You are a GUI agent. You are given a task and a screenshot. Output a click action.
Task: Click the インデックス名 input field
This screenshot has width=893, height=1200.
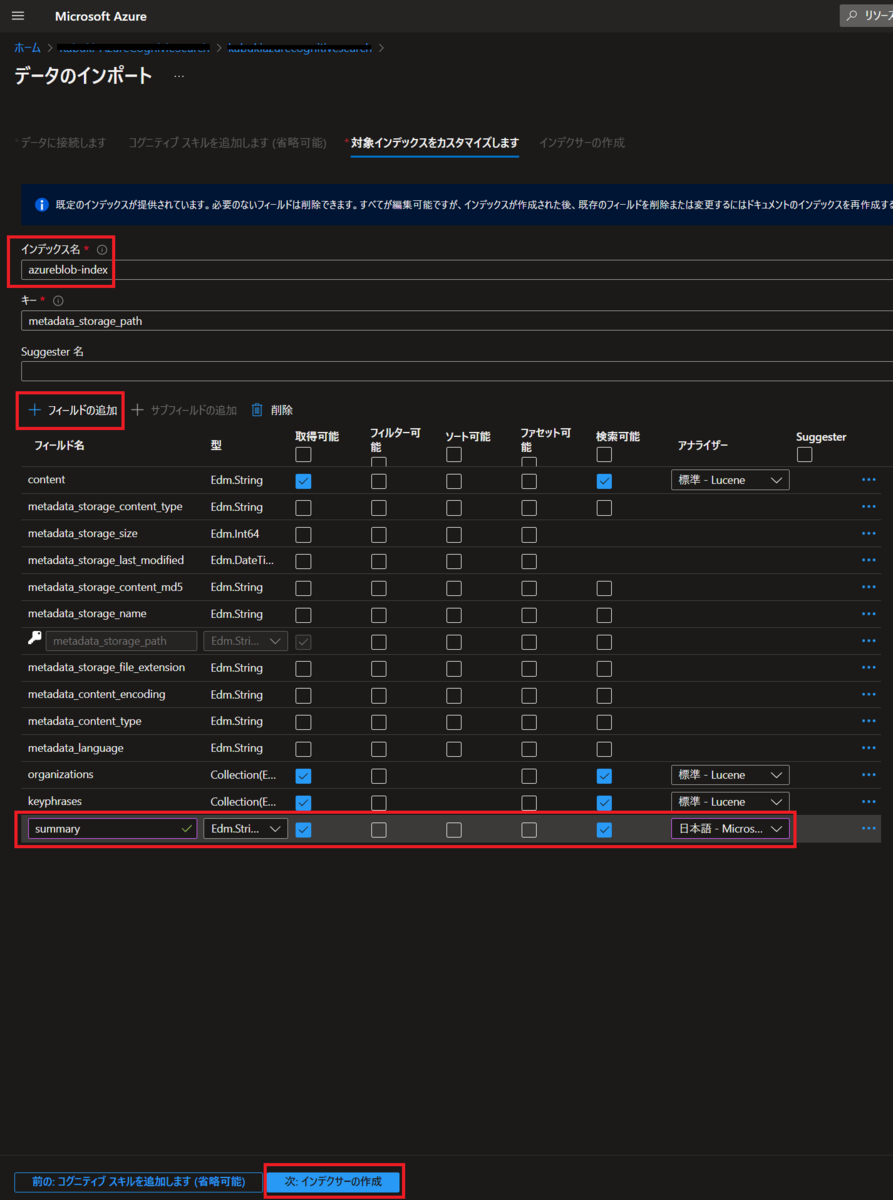pos(456,270)
